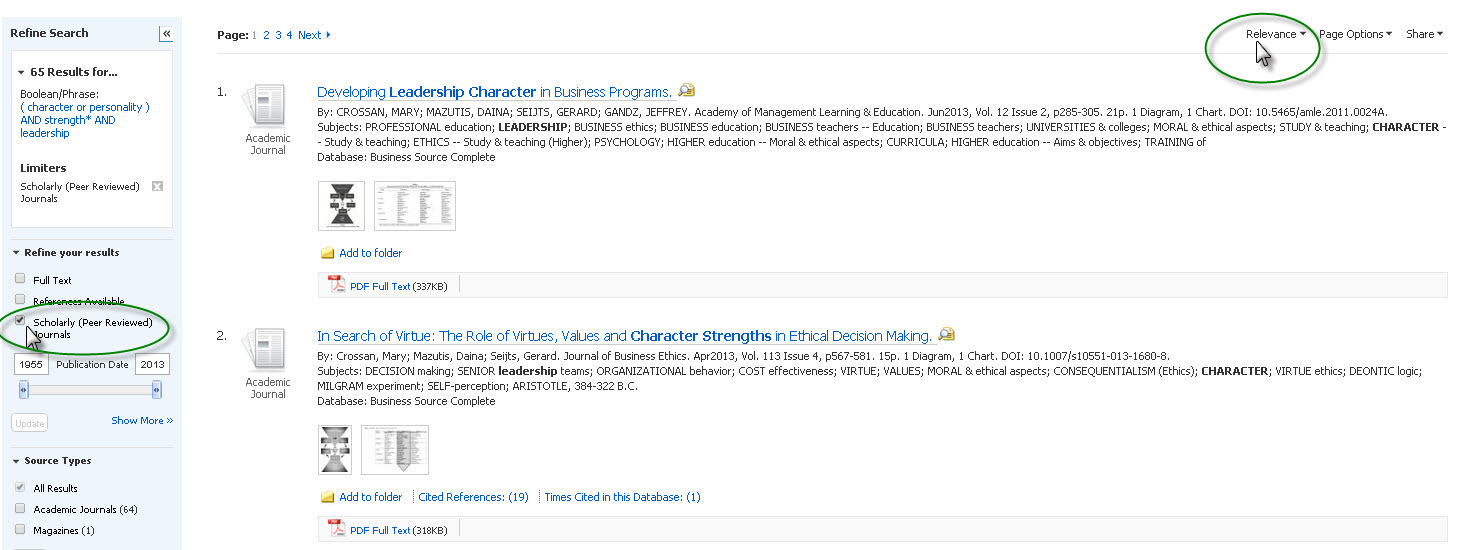Go to results page 2
The image size is (1462, 550).
tap(267, 35)
